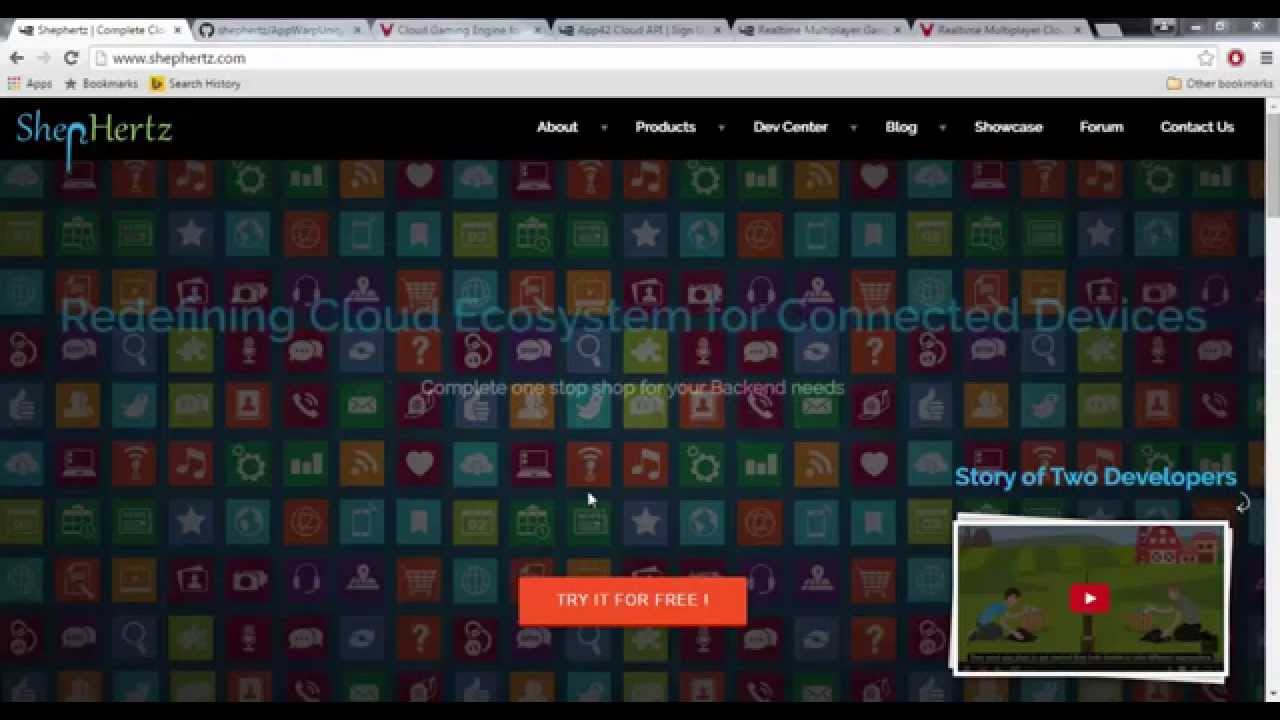Visit the Forum link

coord(1101,127)
